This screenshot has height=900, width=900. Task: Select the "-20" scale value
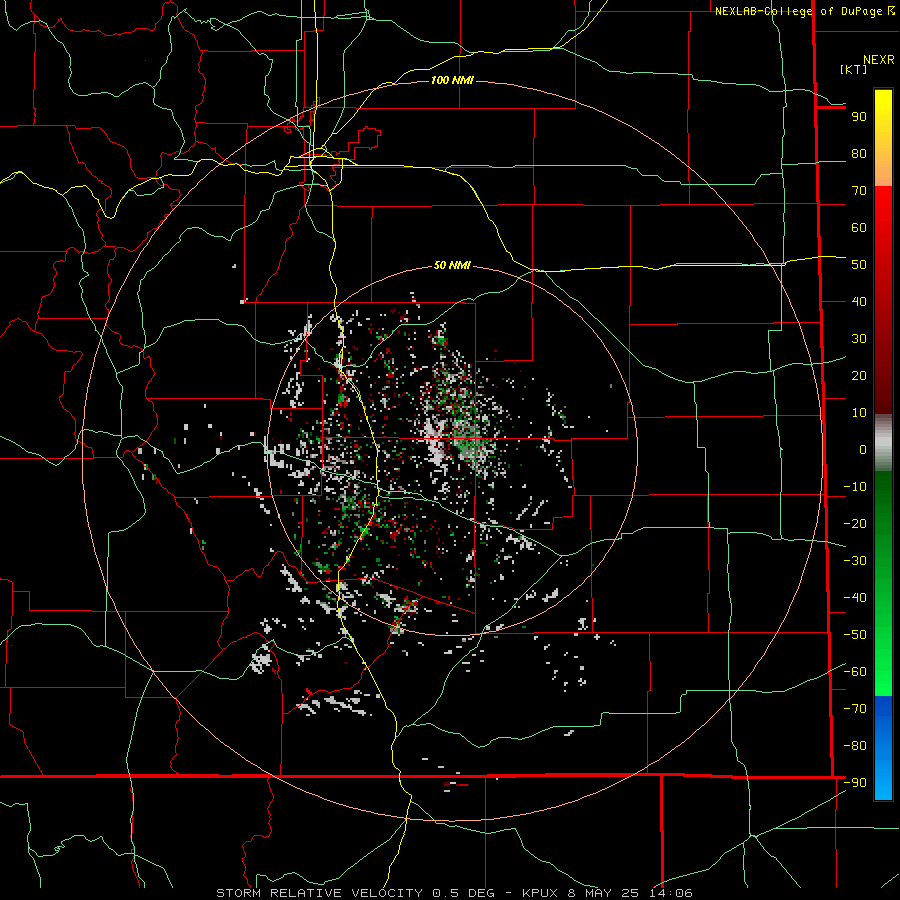pyautogui.click(x=855, y=524)
